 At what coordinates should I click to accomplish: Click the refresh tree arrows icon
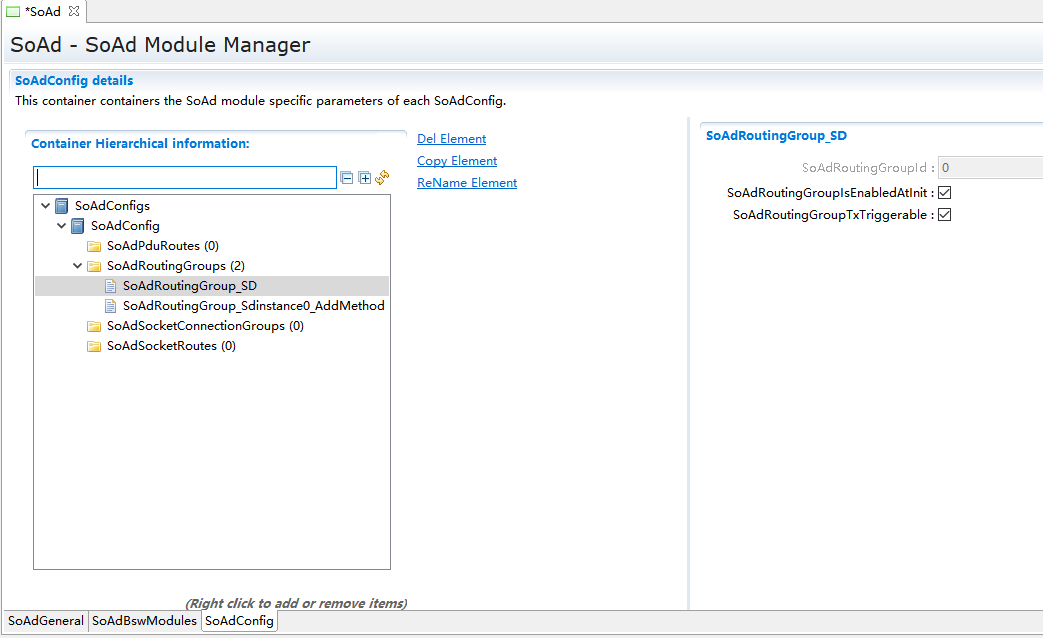(382, 178)
